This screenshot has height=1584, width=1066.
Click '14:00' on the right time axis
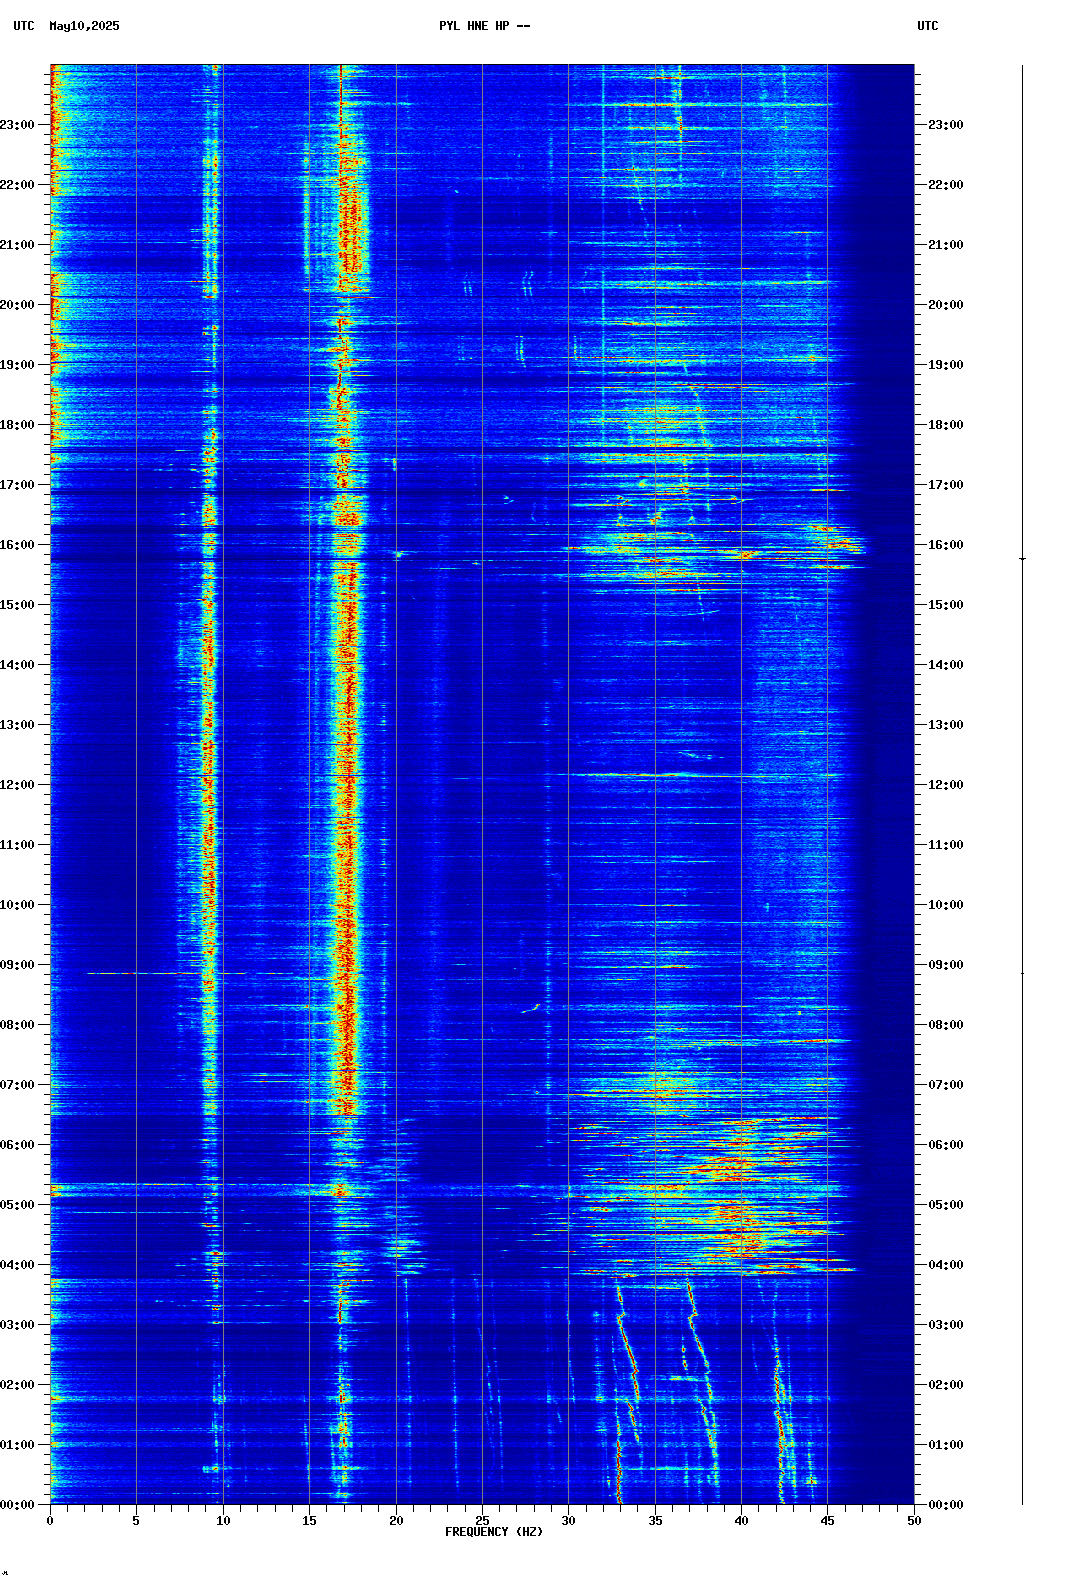click(x=946, y=665)
